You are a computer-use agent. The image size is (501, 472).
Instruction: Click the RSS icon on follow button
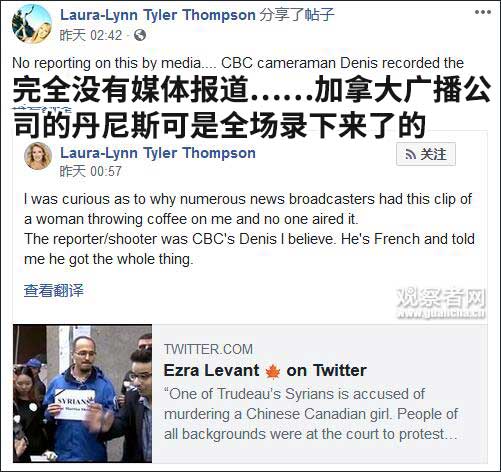[x=410, y=154]
